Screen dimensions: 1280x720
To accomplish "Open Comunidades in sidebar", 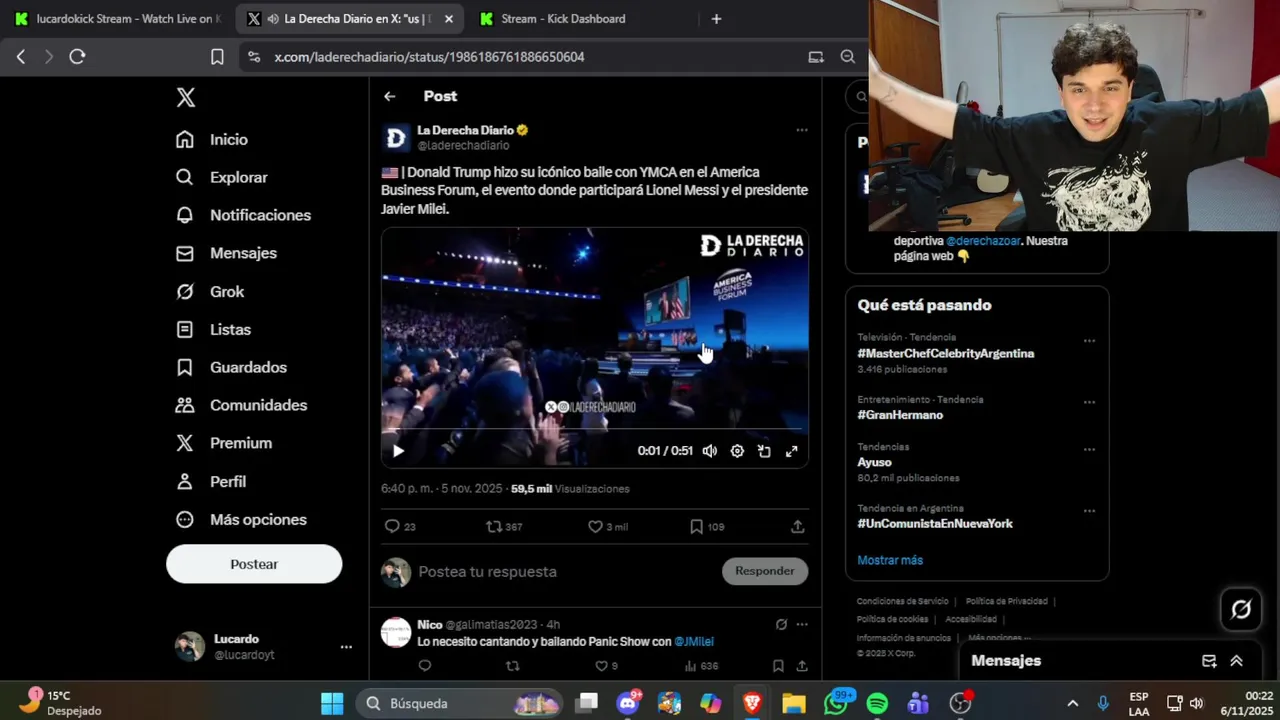I will [x=241, y=405].
